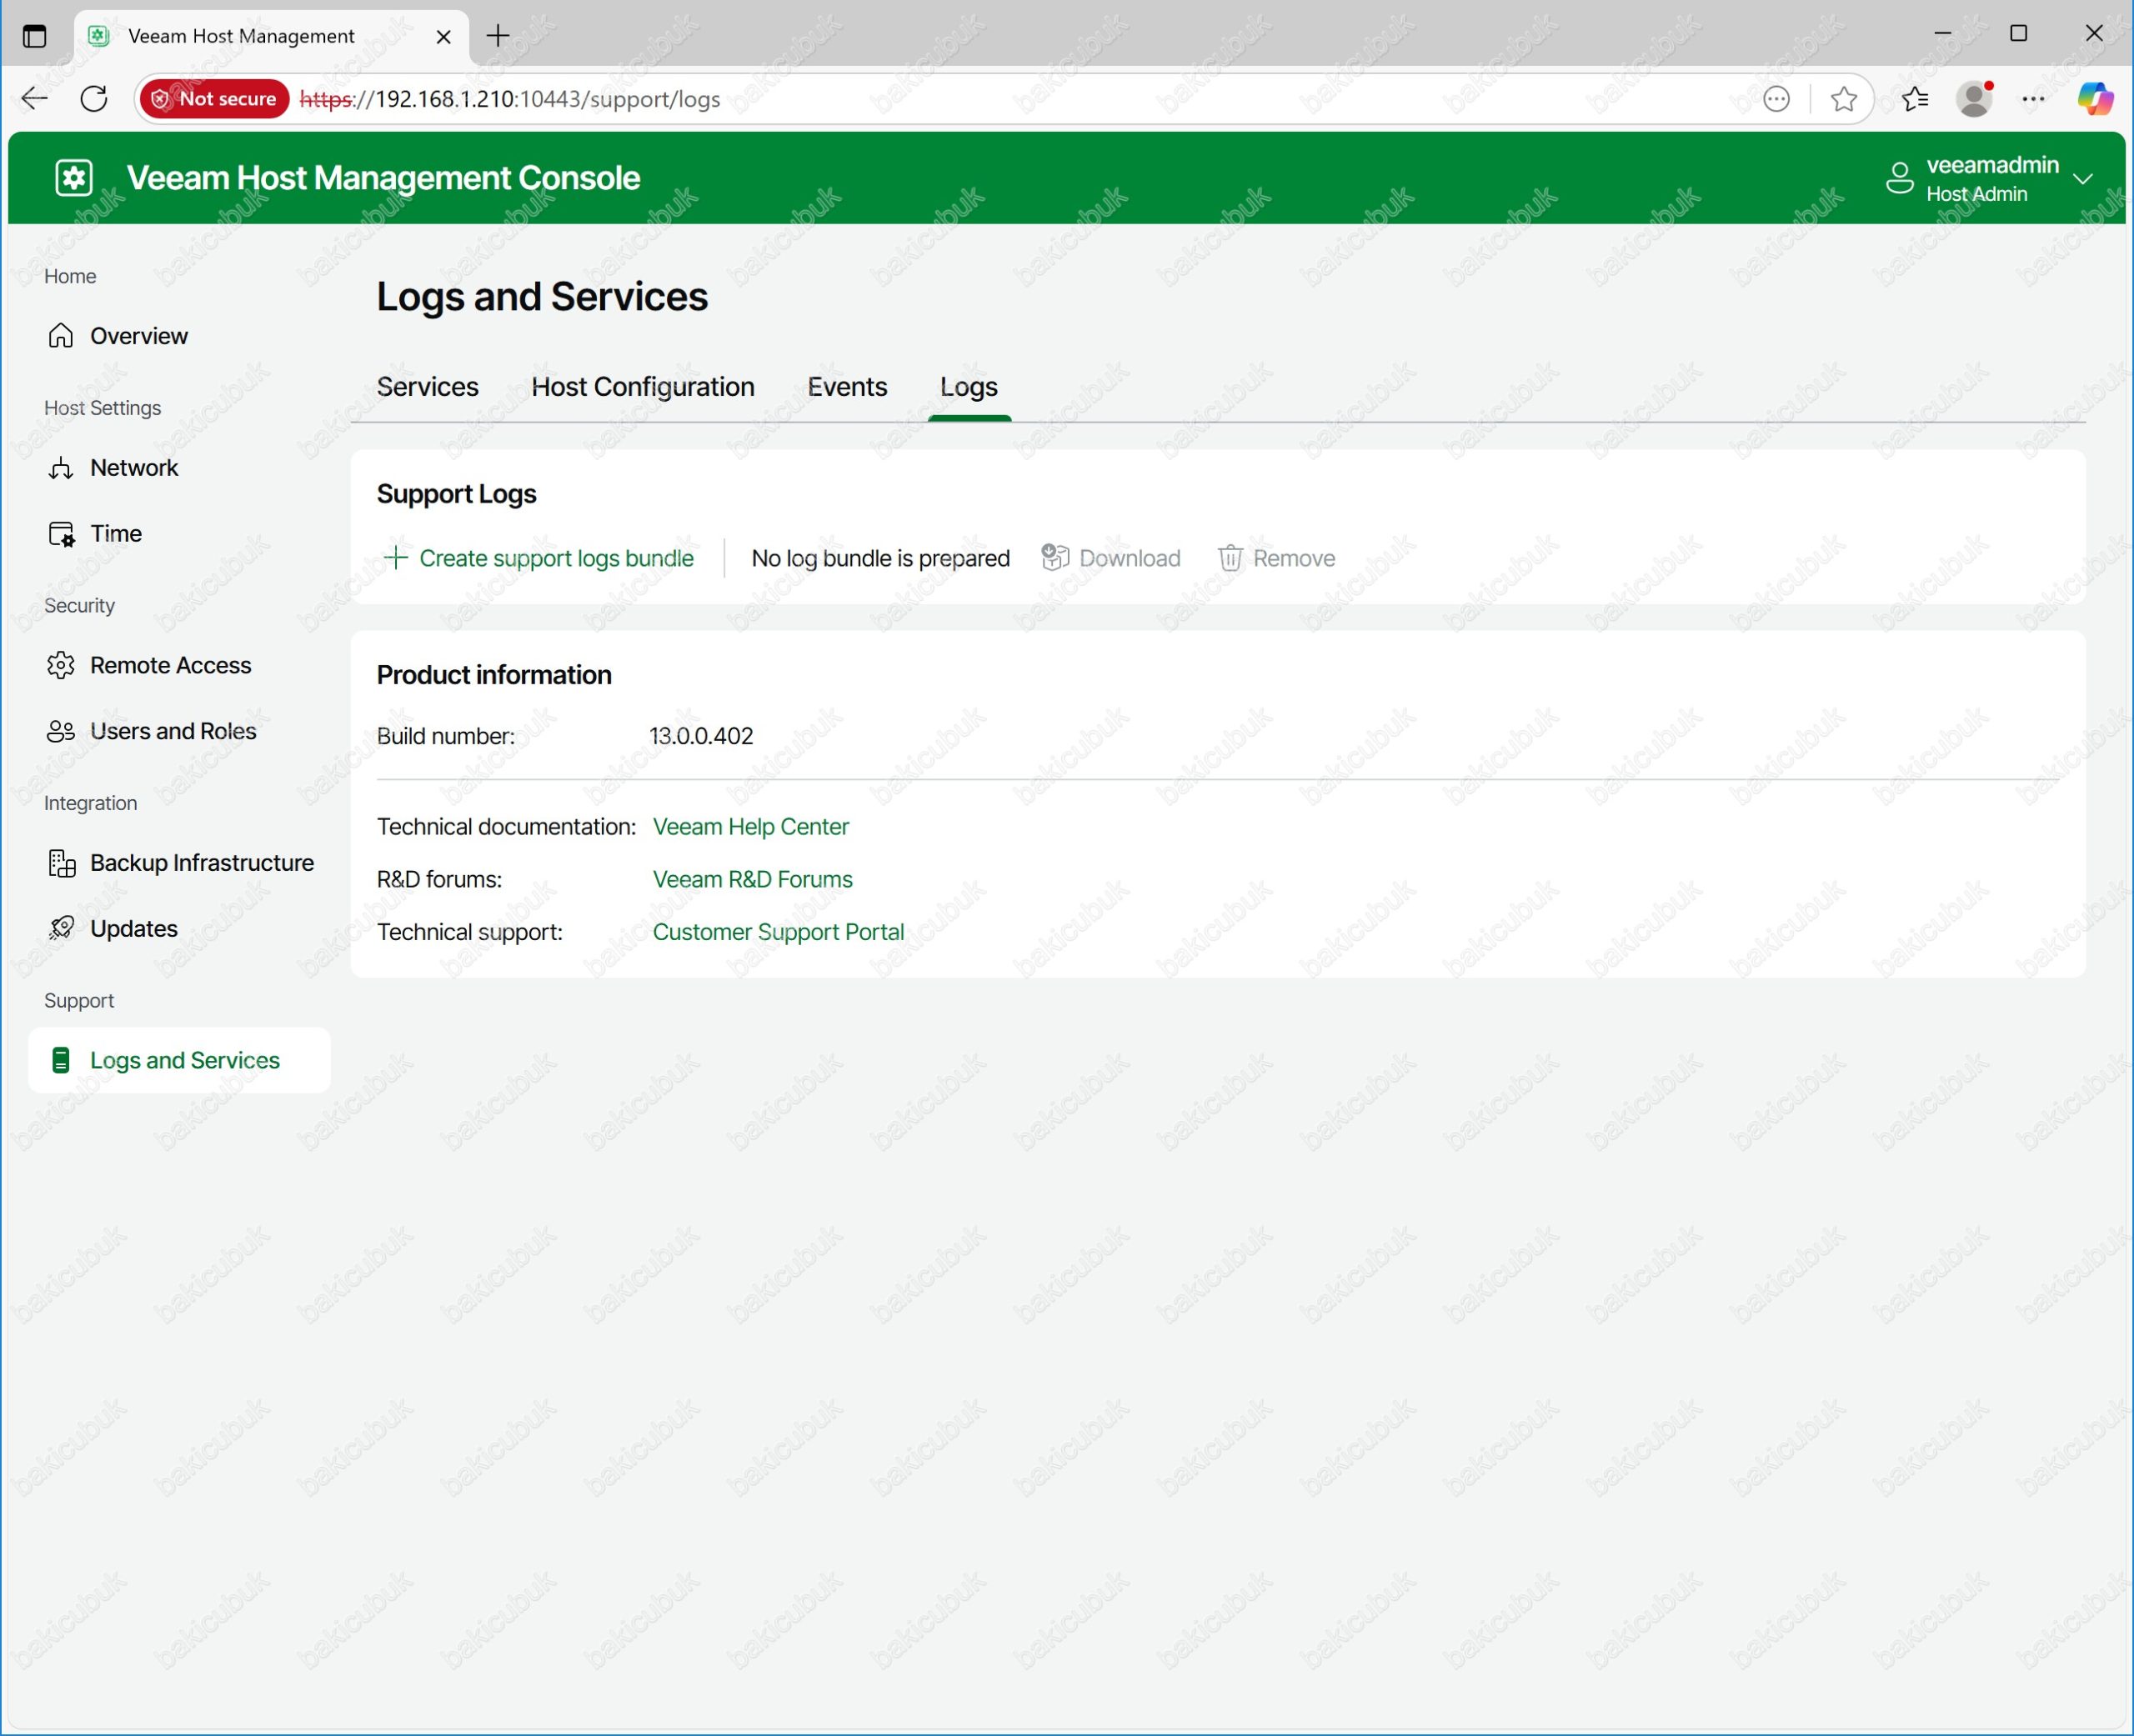Click 'No log bundle is prepared' status text
This screenshot has height=1736, width=2134.
(x=880, y=558)
